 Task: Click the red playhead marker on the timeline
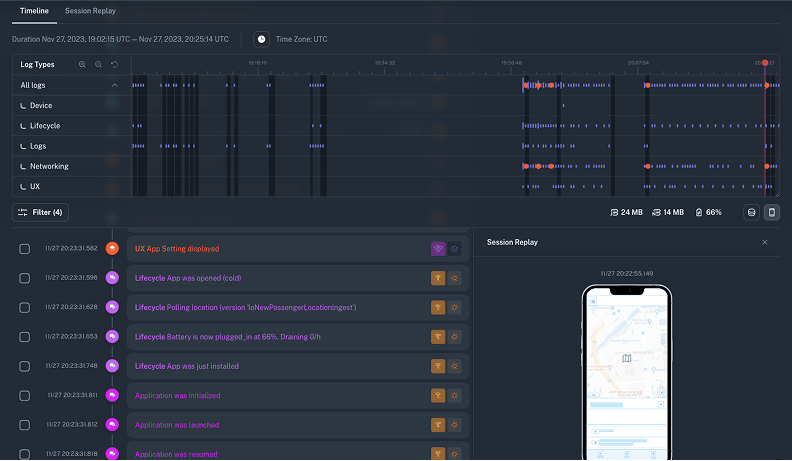click(765, 63)
